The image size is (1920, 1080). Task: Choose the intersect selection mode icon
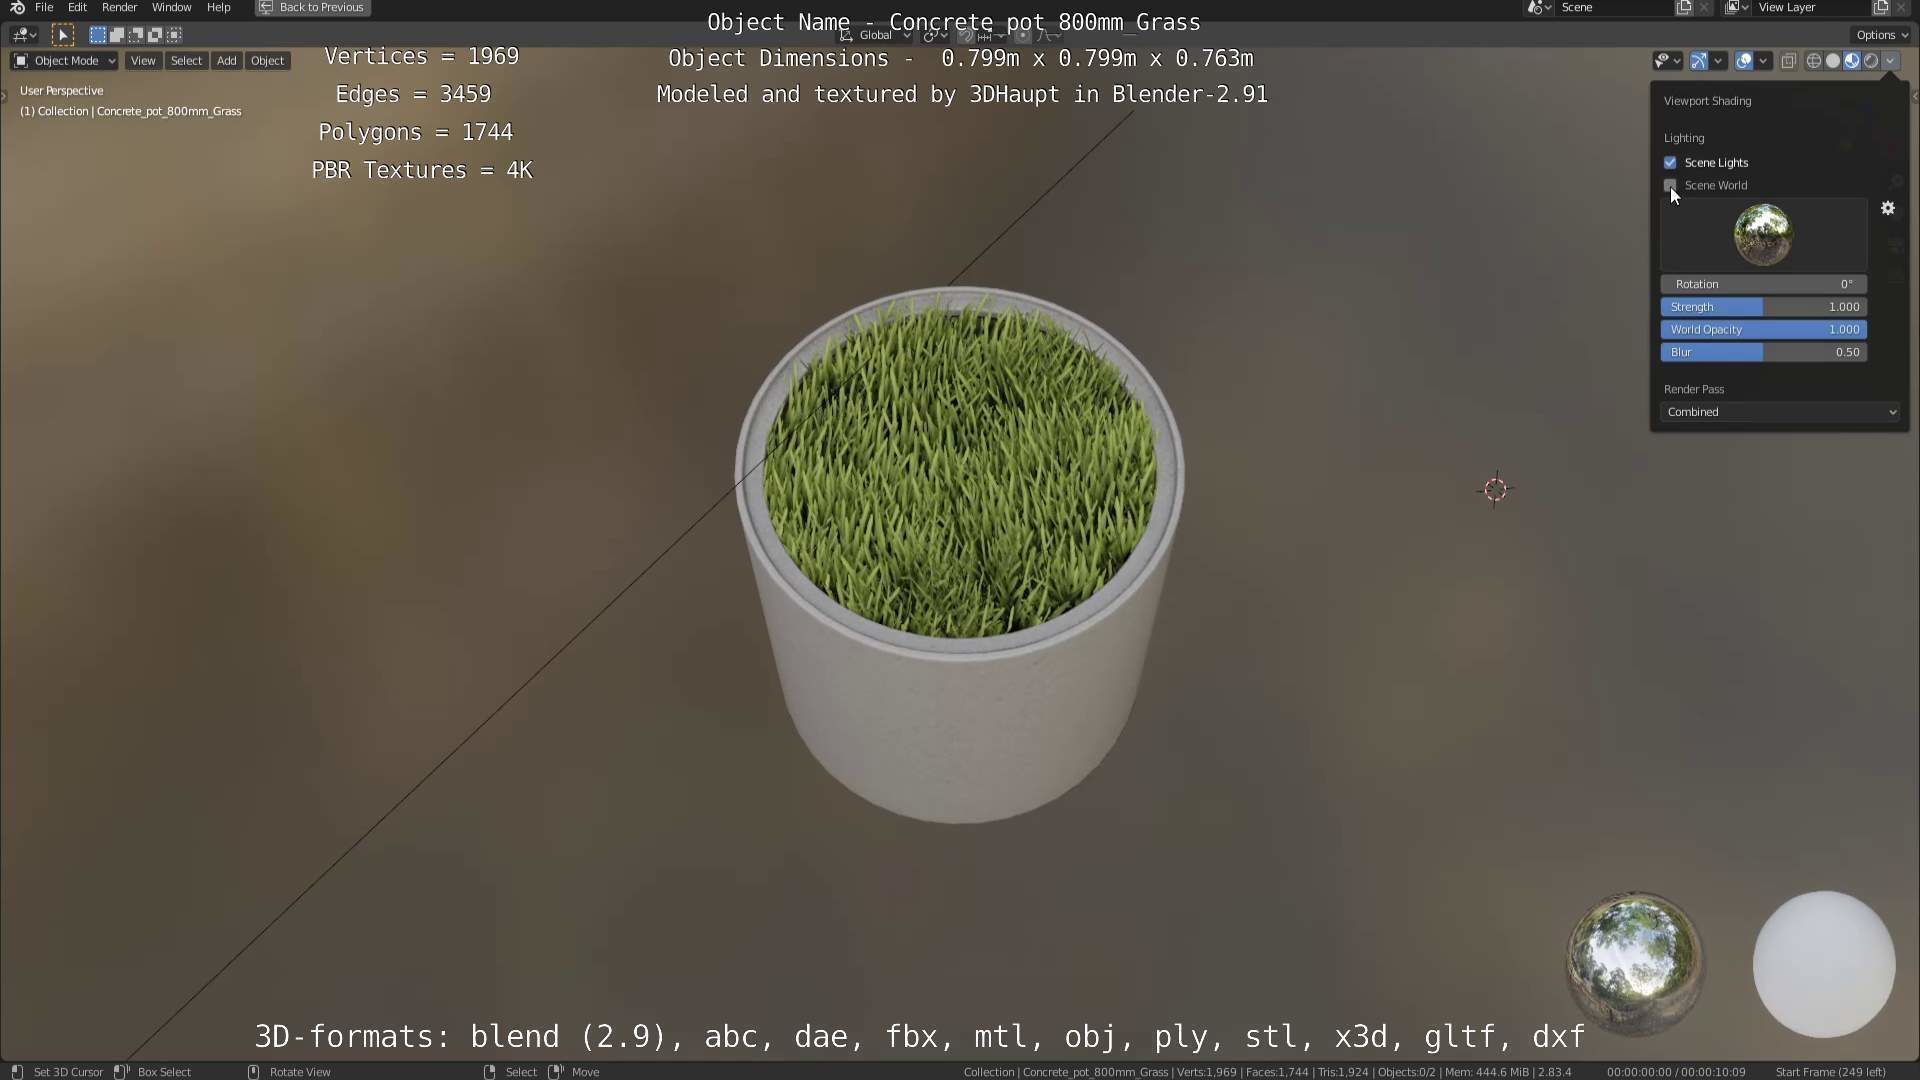point(173,35)
